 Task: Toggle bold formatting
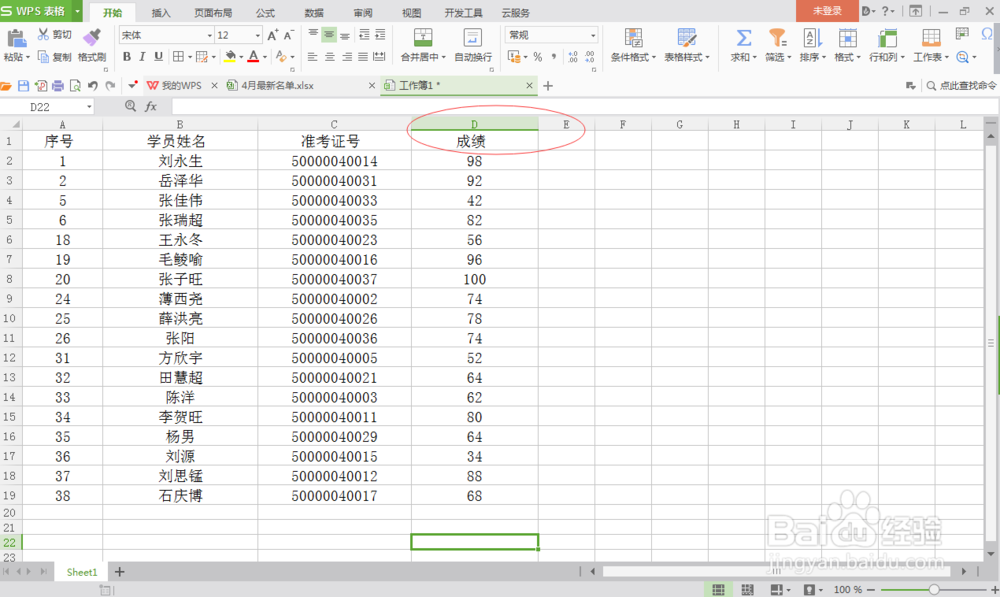[x=126, y=57]
